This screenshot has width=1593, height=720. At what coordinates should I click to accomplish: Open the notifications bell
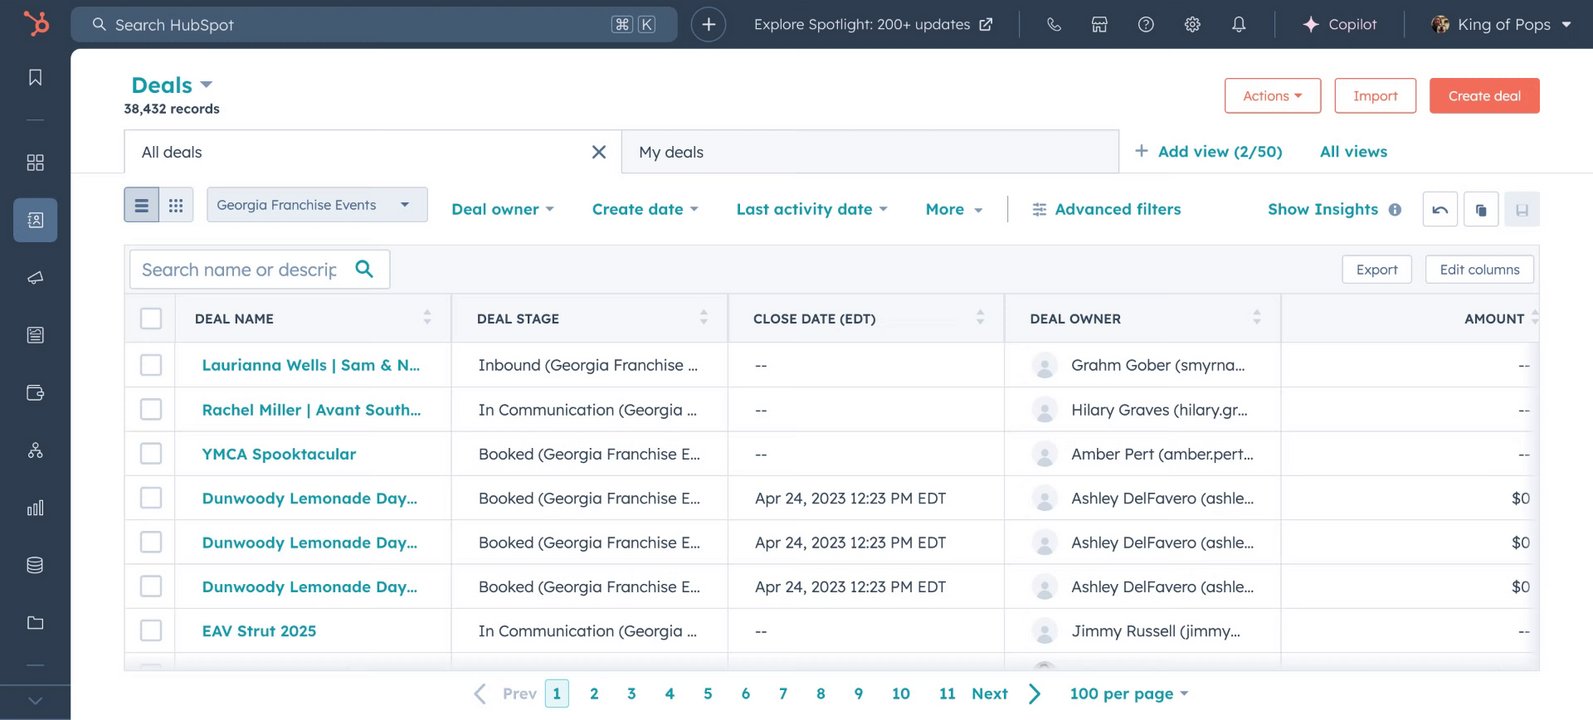coord(1239,25)
